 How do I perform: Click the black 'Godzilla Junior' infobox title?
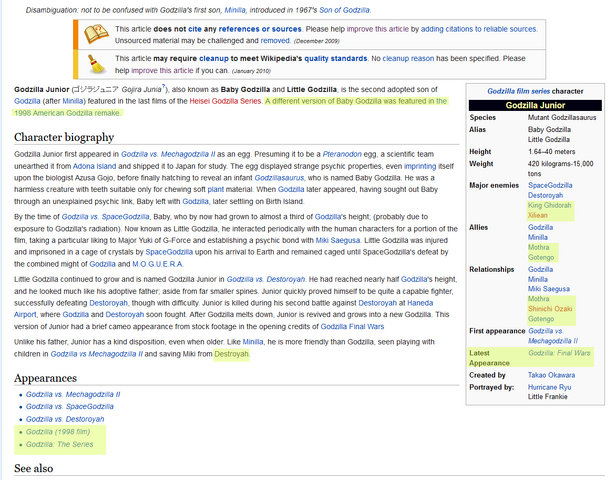[535, 105]
